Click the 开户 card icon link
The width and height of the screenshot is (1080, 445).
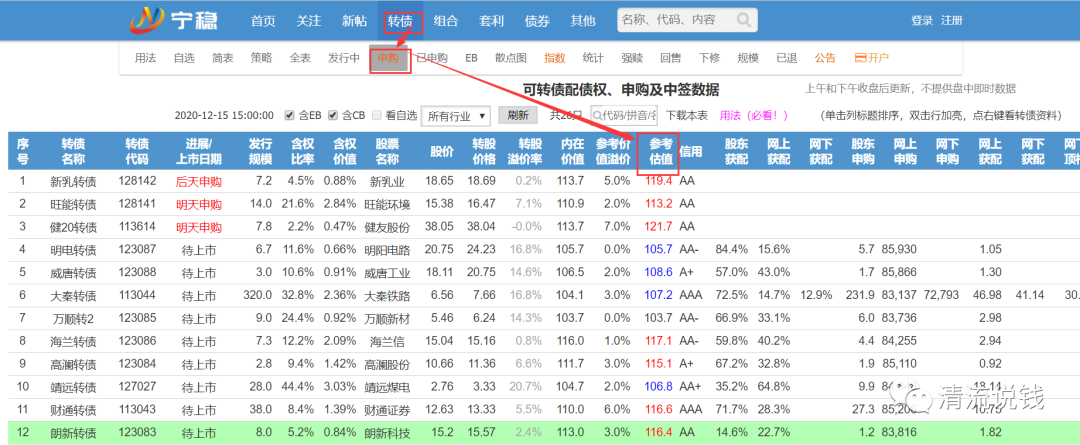tap(871, 58)
